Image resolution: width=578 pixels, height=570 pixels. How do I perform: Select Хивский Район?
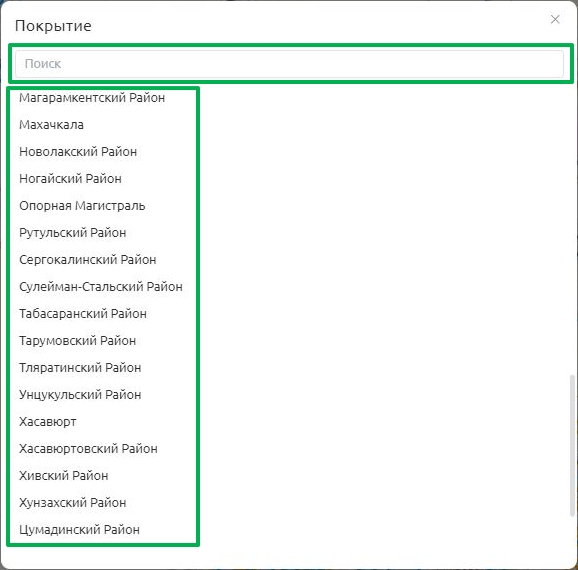point(64,475)
